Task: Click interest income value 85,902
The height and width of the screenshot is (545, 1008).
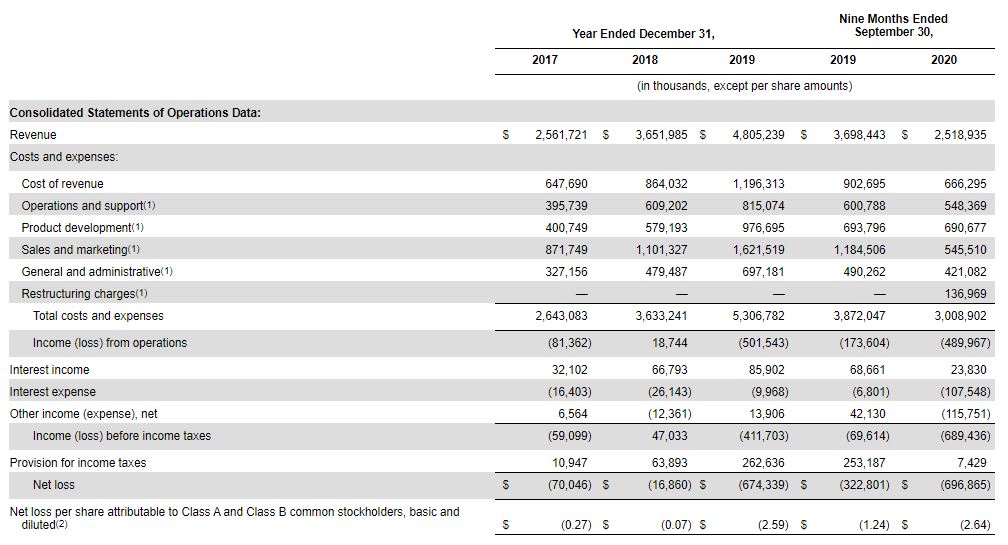Action: [766, 370]
